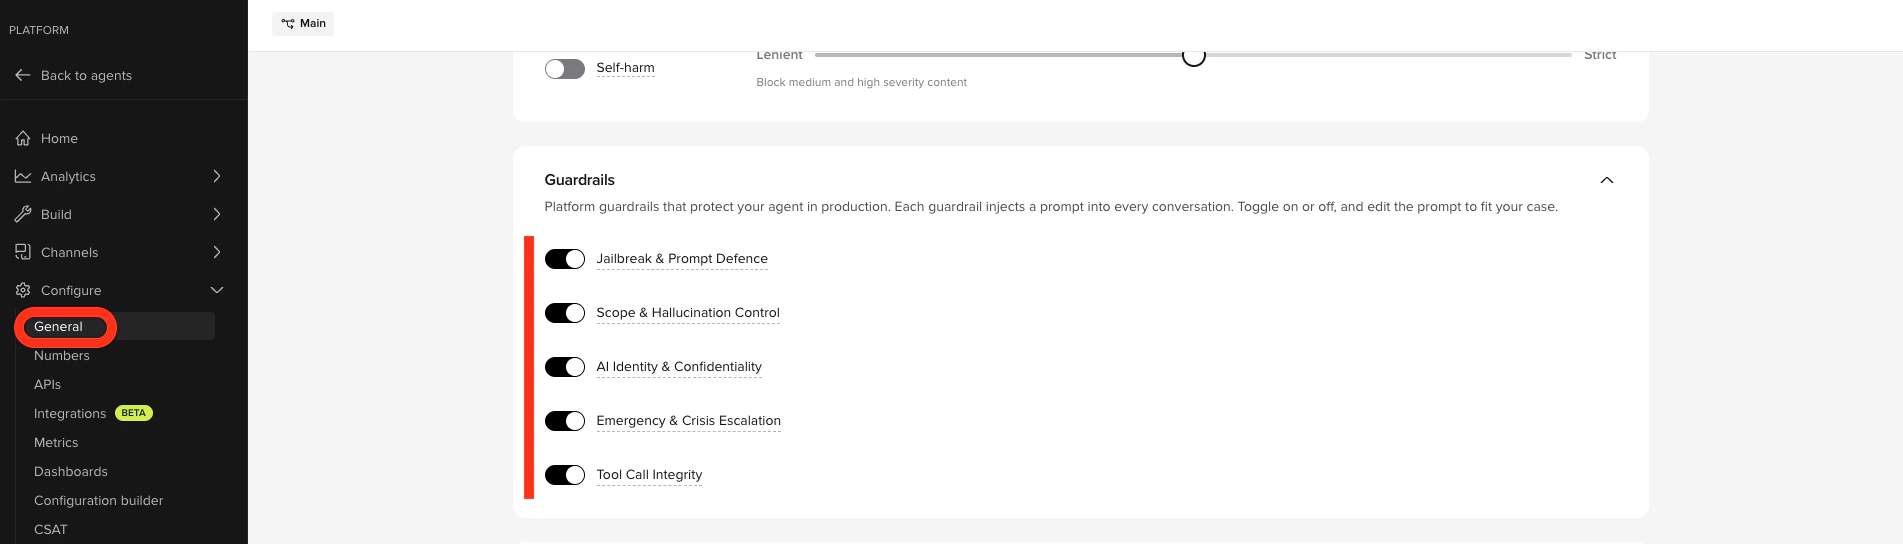
Task: Click the Analytics chart icon
Action: pyautogui.click(x=23, y=176)
